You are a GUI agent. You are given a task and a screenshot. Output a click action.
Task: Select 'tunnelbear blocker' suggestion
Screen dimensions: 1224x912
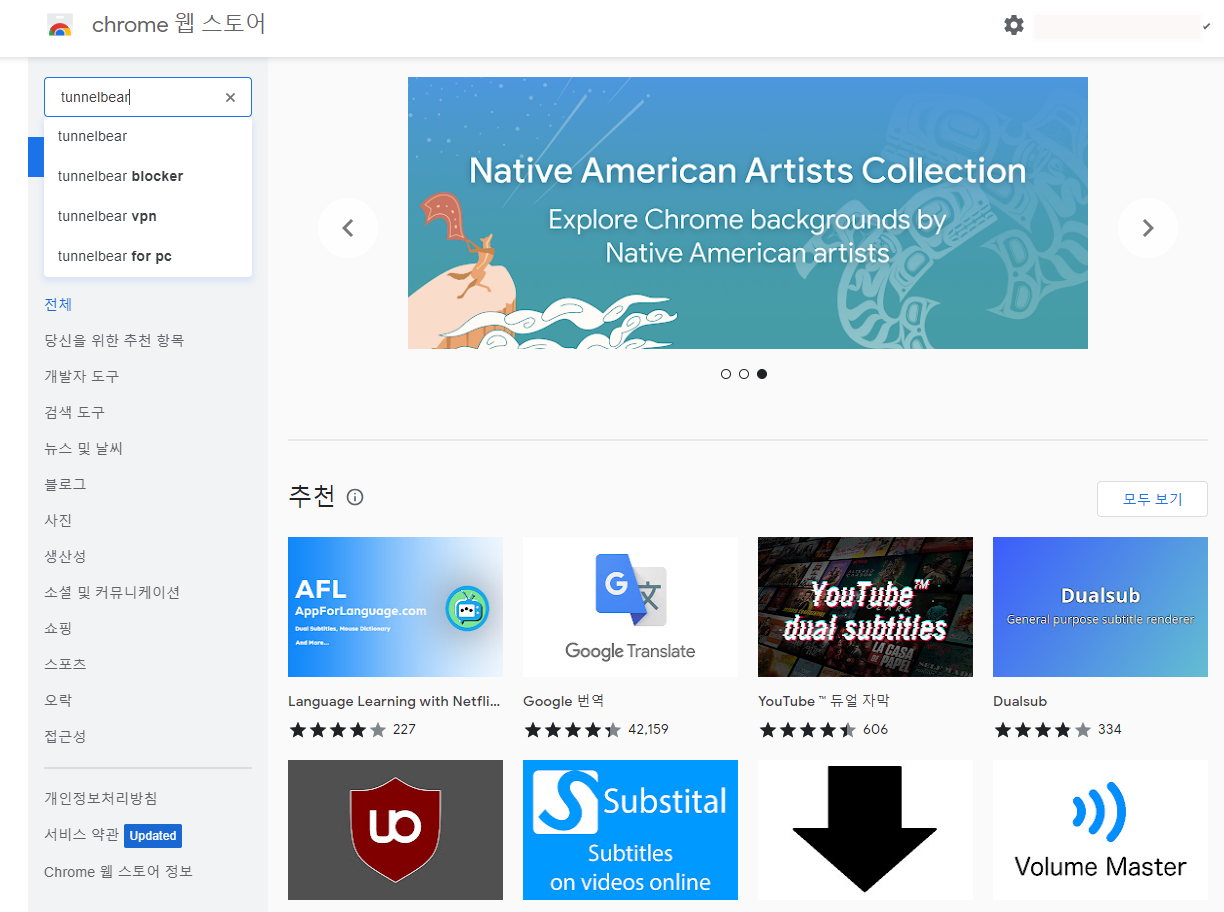148,176
